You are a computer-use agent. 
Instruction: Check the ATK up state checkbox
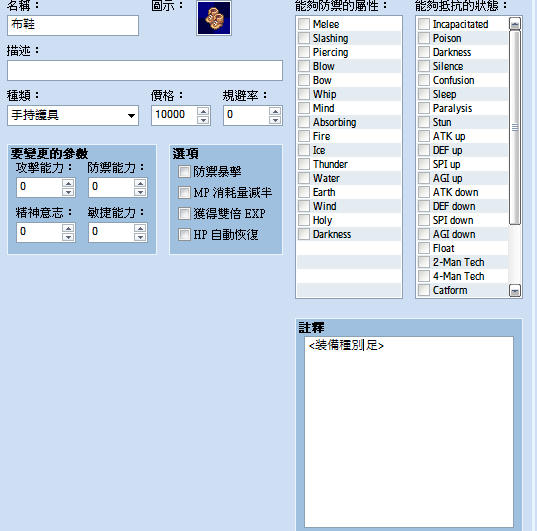tap(424, 136)
